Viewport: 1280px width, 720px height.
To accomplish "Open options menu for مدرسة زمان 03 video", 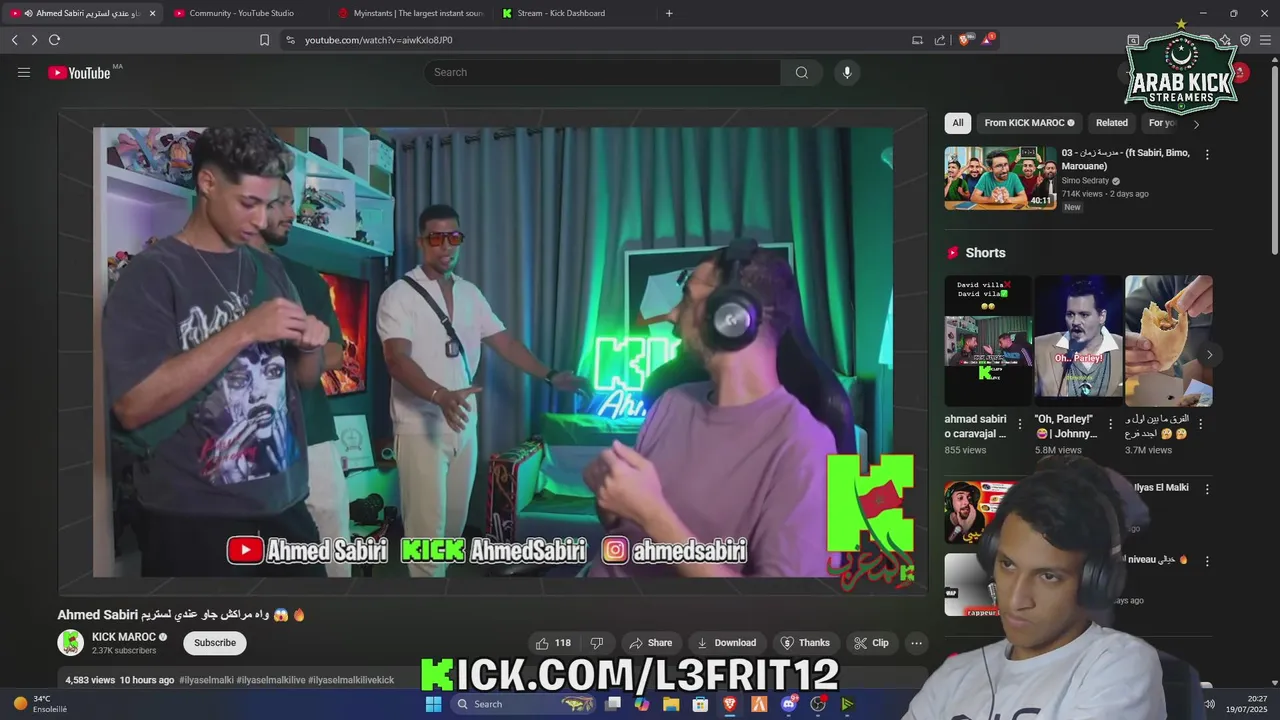I will 1207,155.
